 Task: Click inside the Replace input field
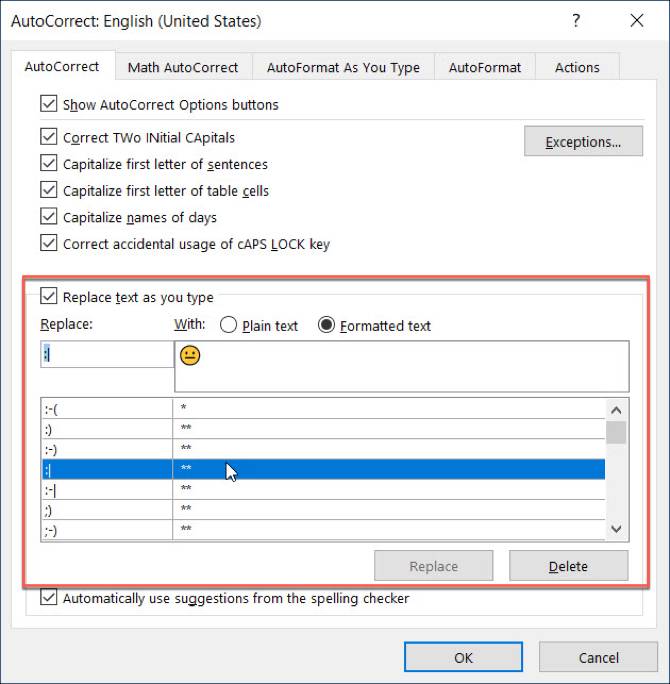(107, 354)
